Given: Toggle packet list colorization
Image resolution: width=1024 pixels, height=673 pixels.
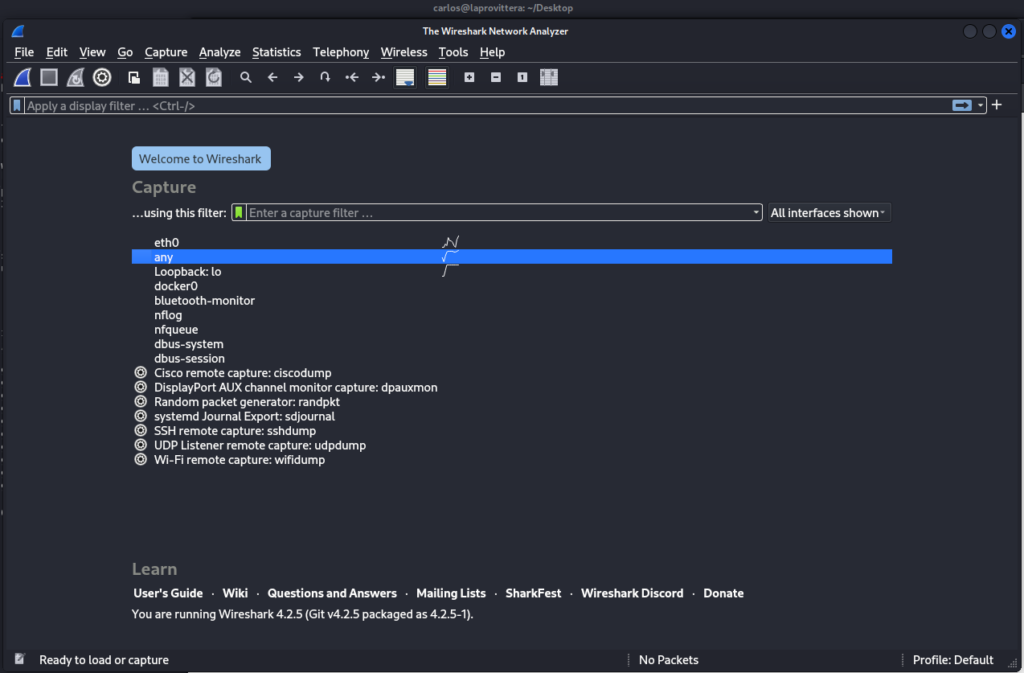Looking at the screenshot, I should point(437,77).
